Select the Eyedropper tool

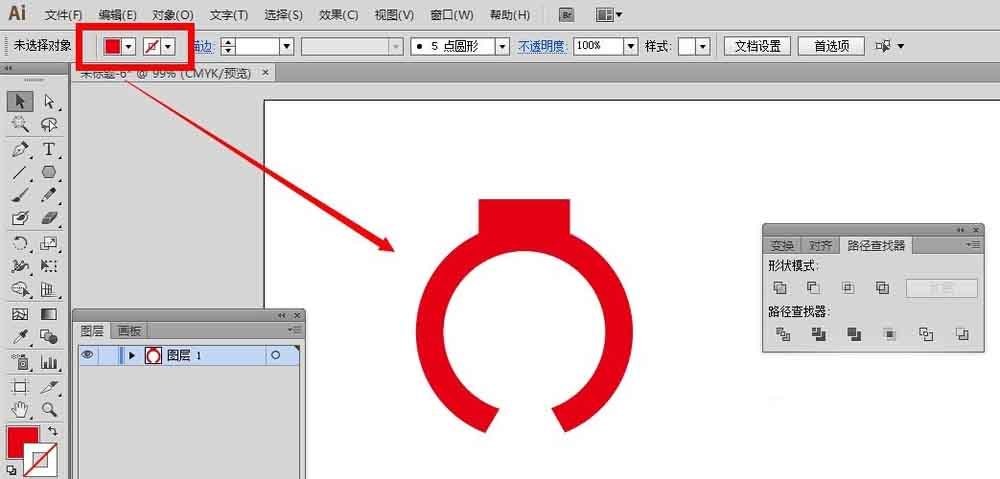(x=20, y=336)
